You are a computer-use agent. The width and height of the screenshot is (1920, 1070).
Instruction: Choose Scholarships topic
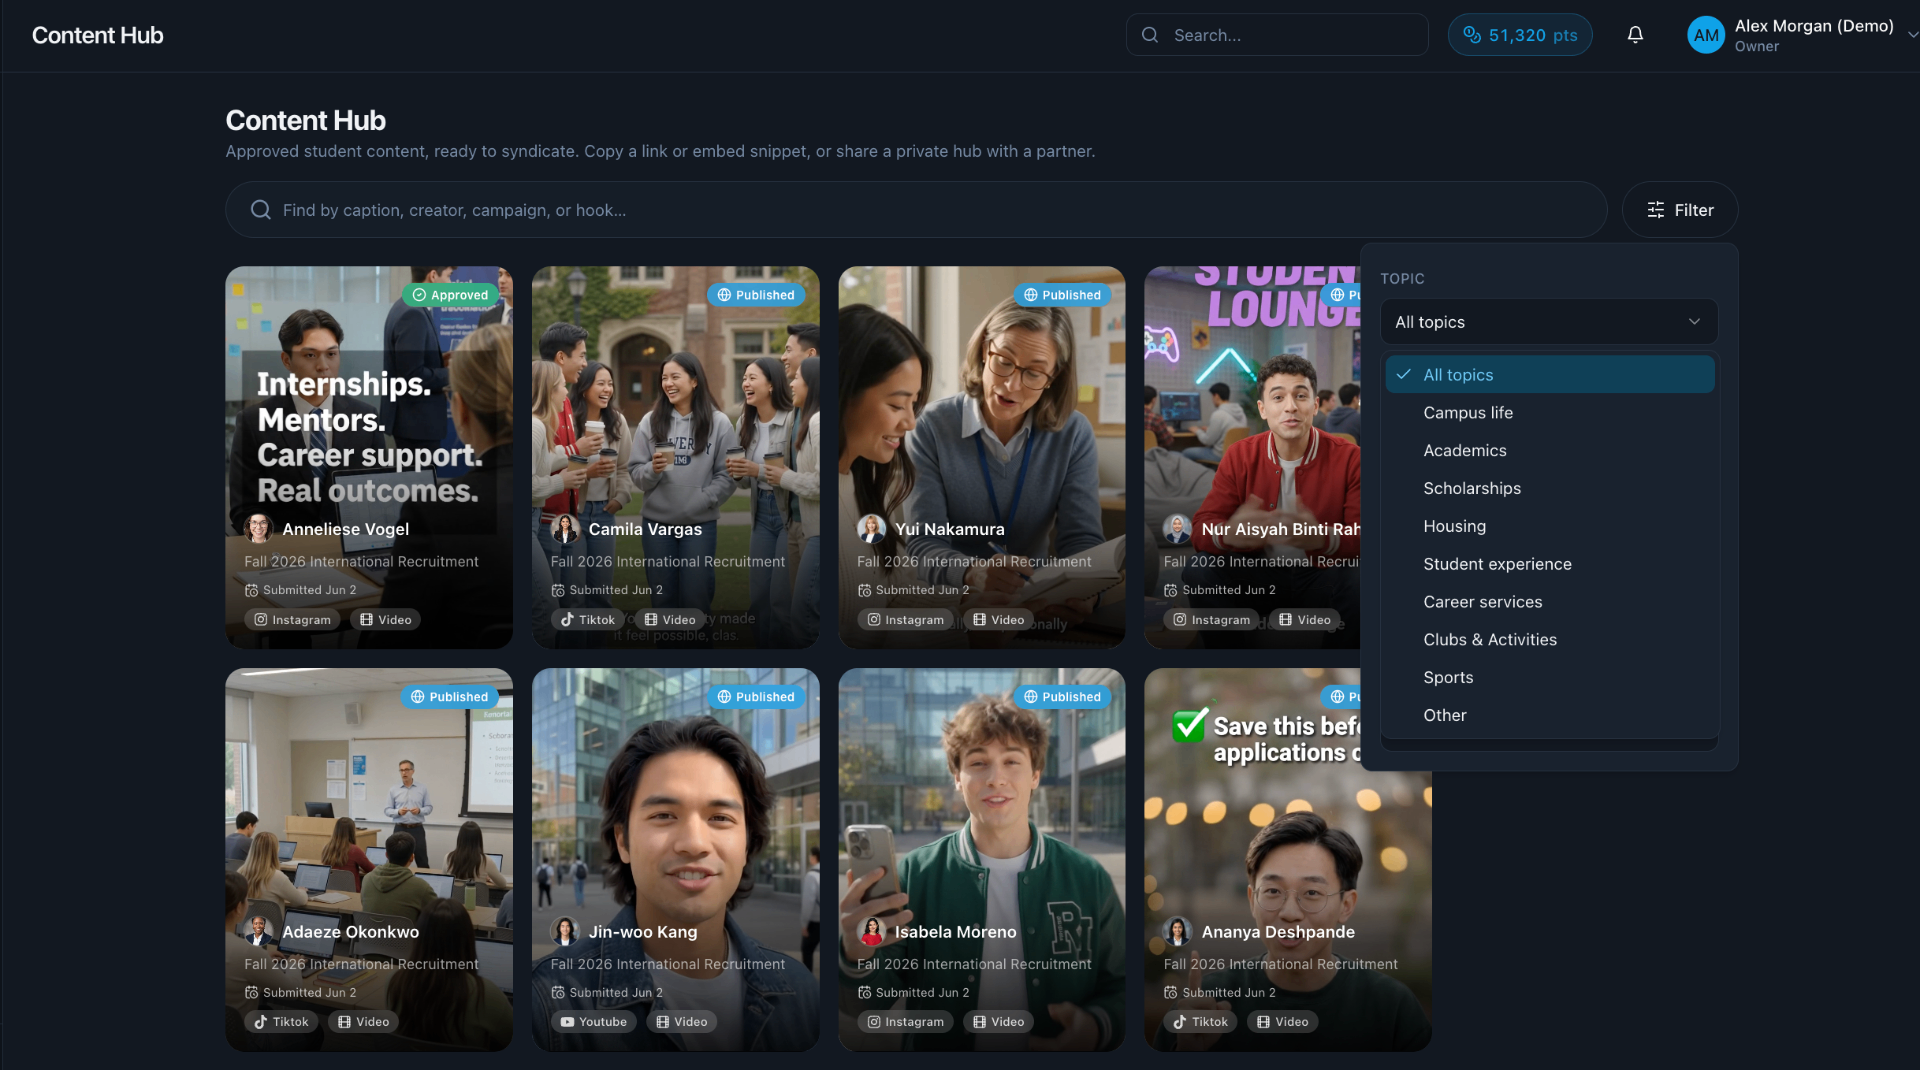coord(1549,489)
